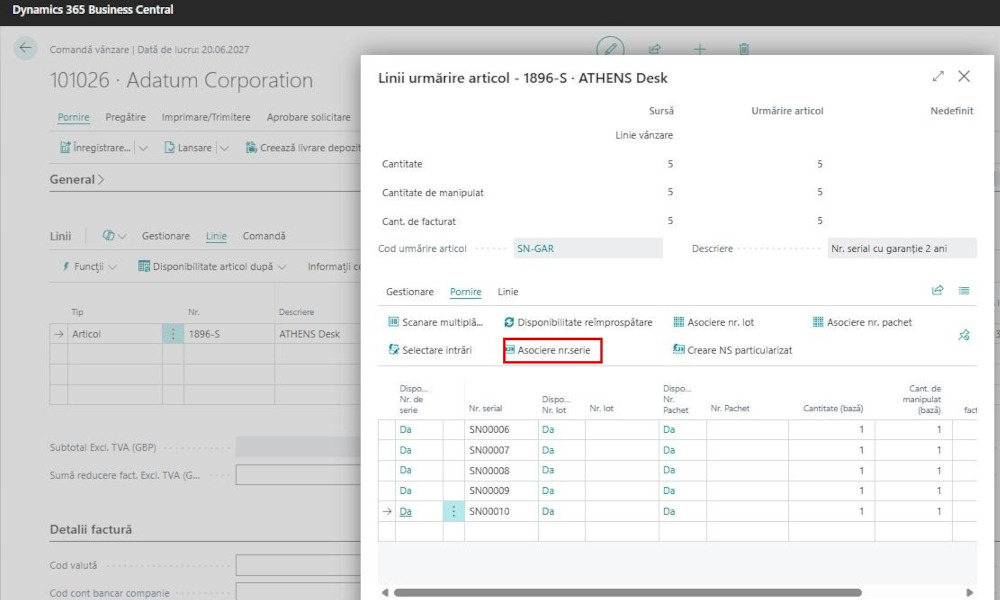Select the SN00008 serial number cell
This screenshot has height=600, width=1000.
pos(501,471)
